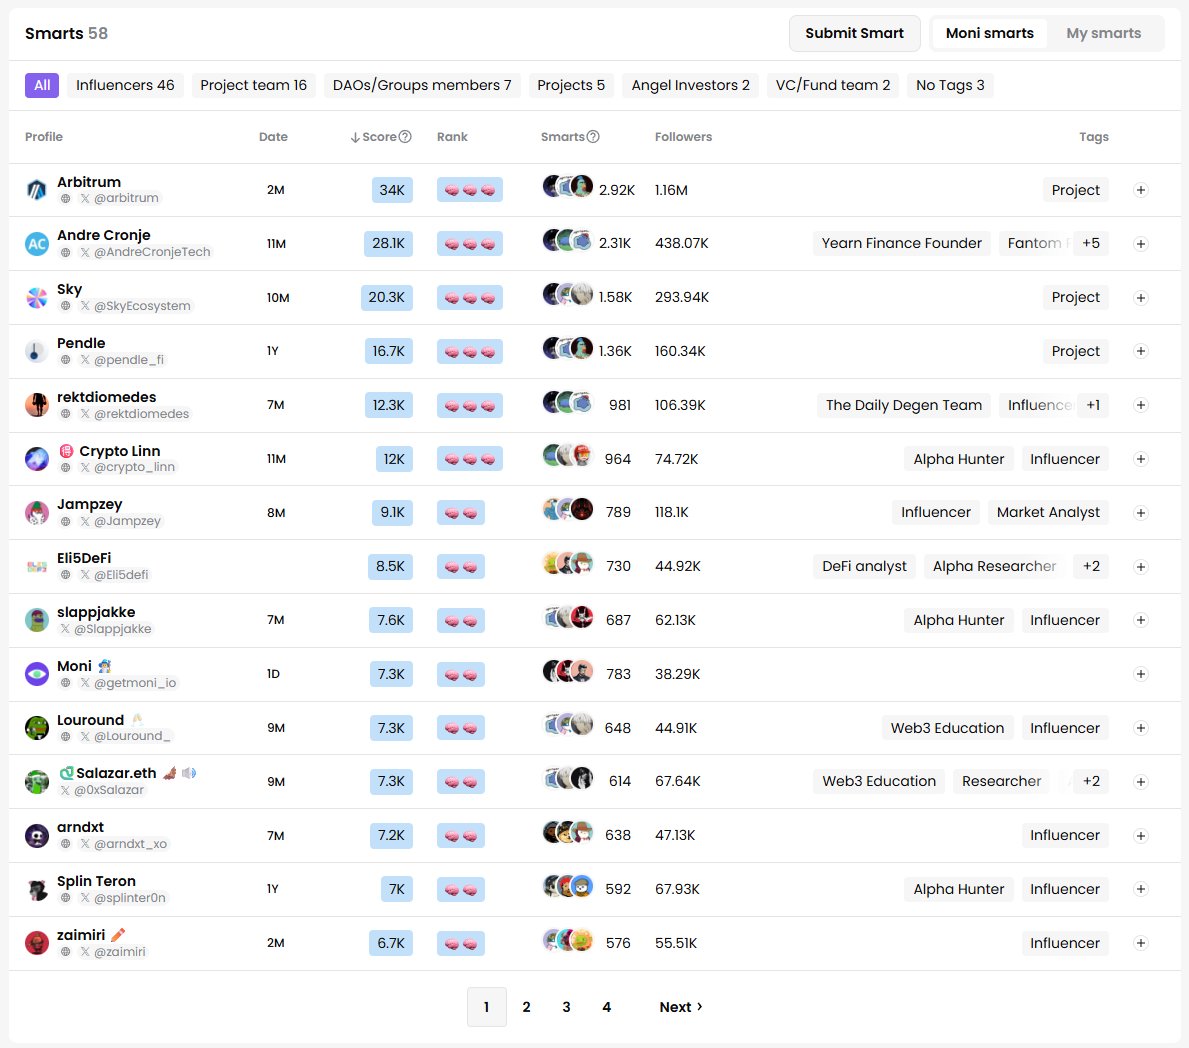Select the All filter
Screen dimensions: 1189x1048
pos(42,85)
